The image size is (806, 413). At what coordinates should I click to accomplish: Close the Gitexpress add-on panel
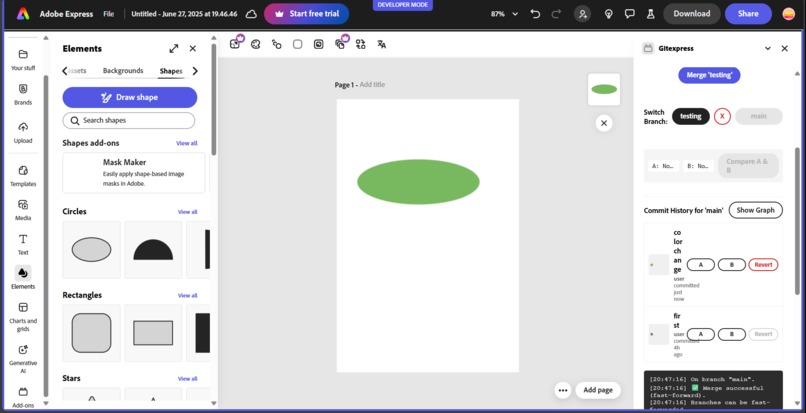(784, 48)
